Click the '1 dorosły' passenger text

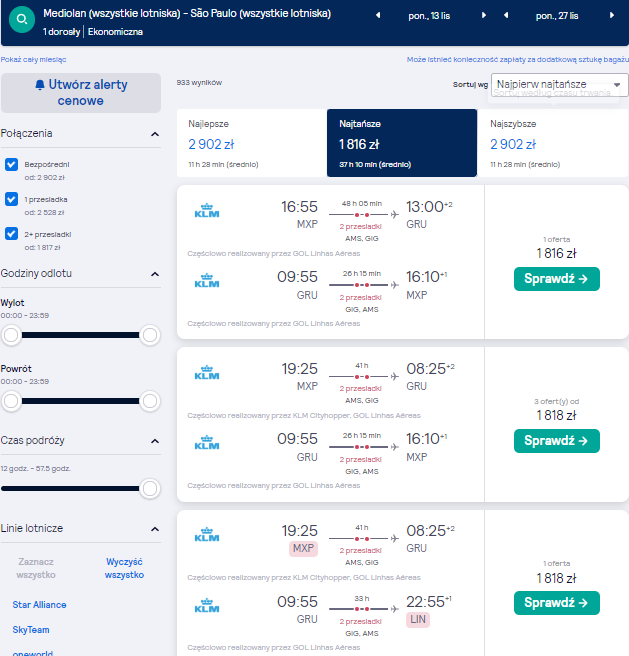pyautogui.click(x=62, y=32)
